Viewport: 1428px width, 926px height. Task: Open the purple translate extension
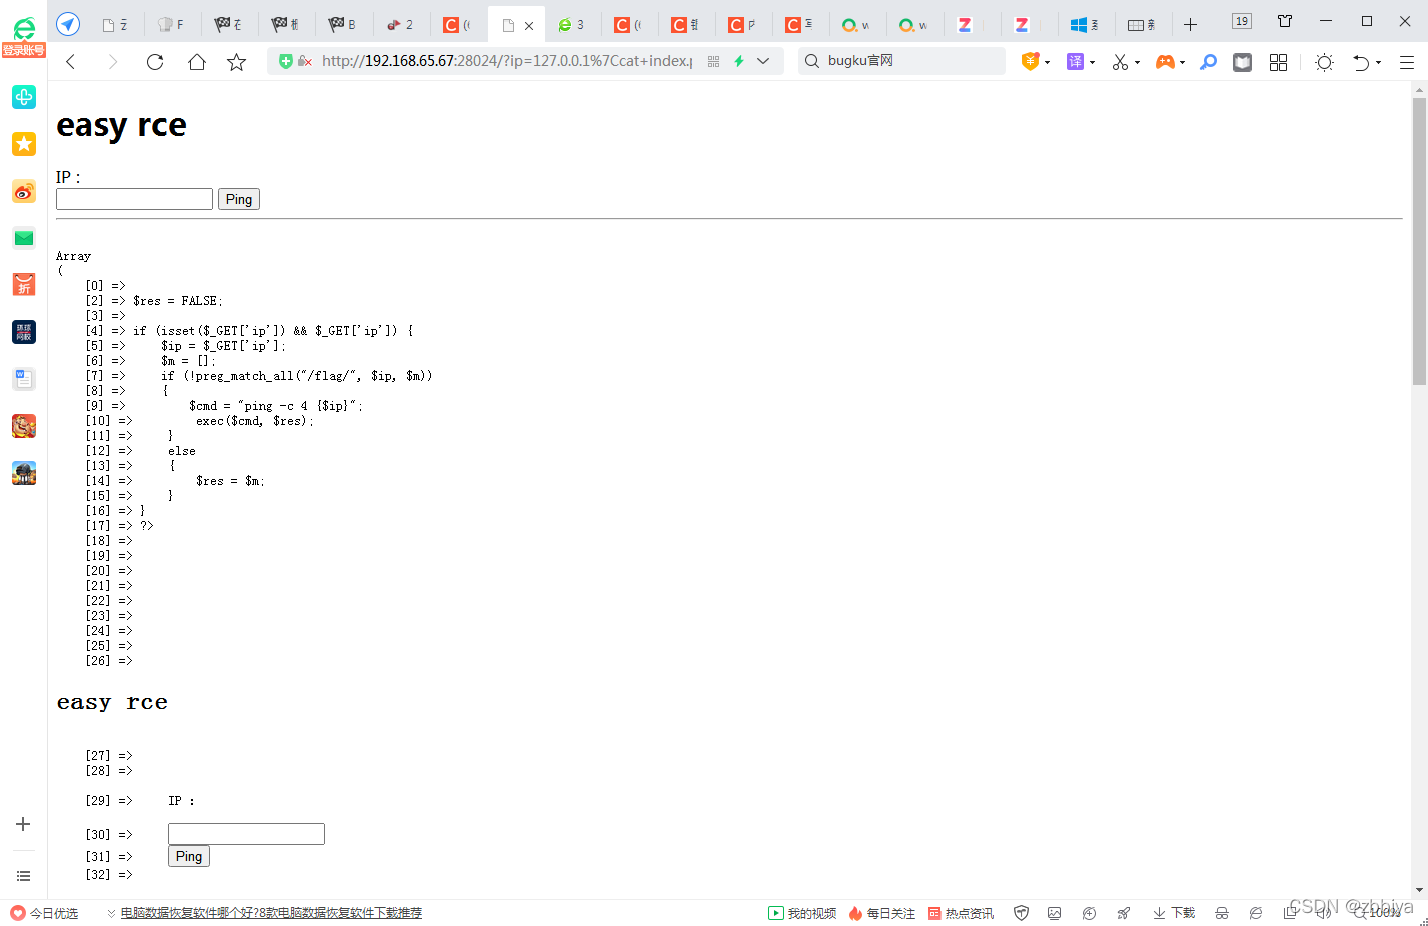1075,62
